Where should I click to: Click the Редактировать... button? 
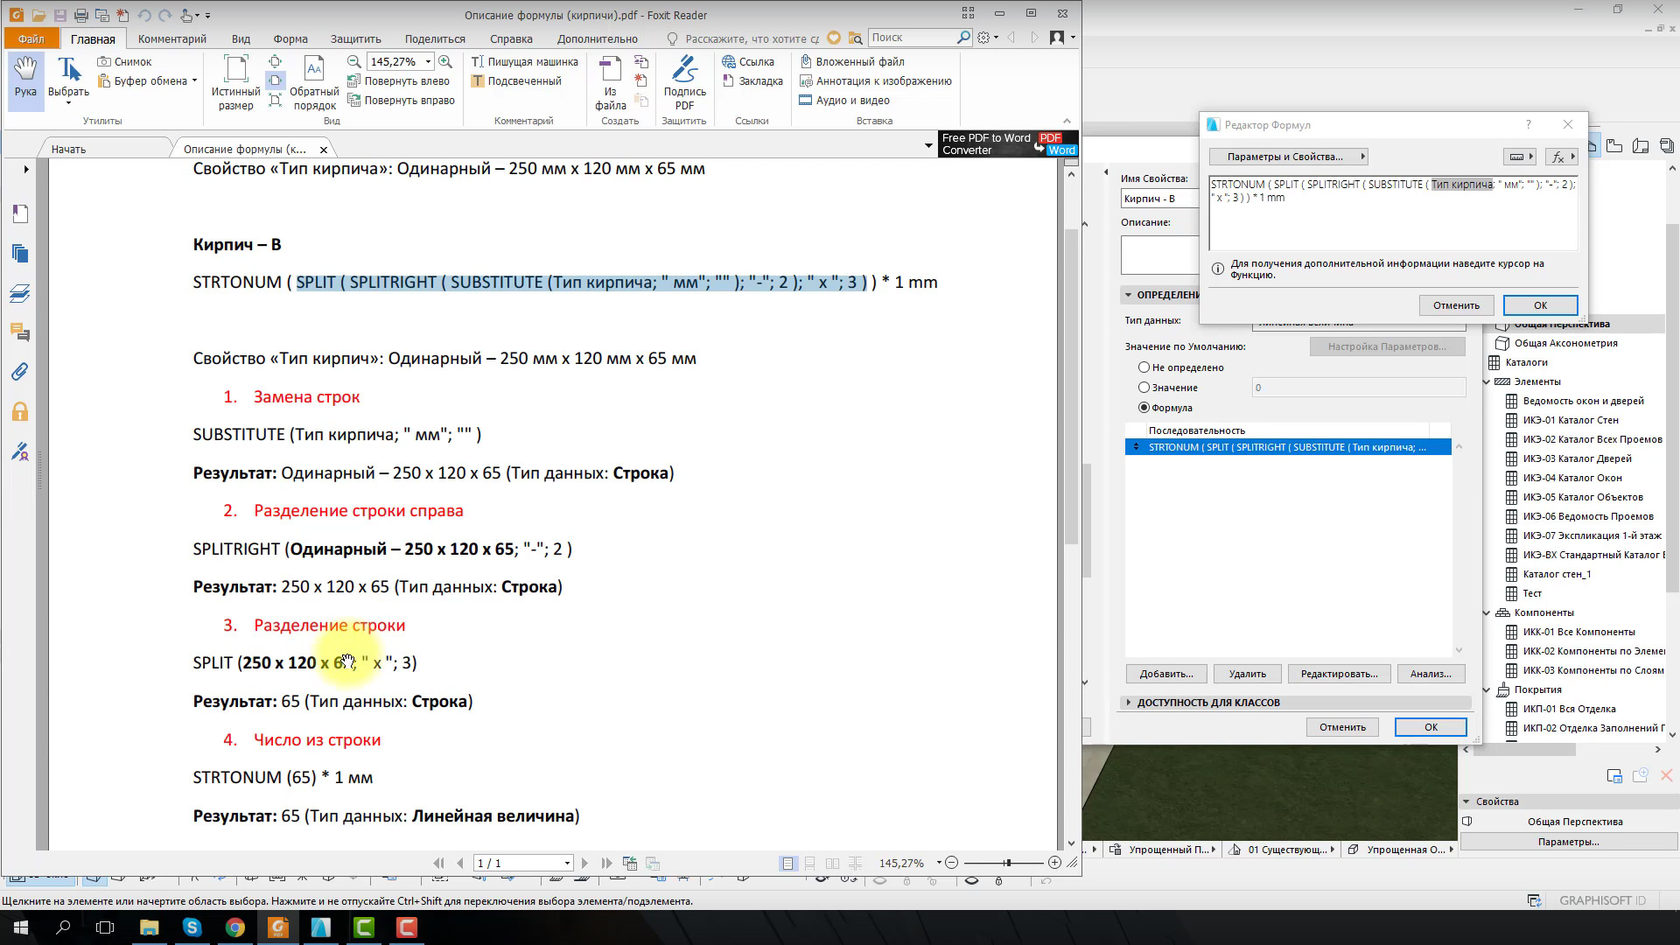tap(1339, 674)
